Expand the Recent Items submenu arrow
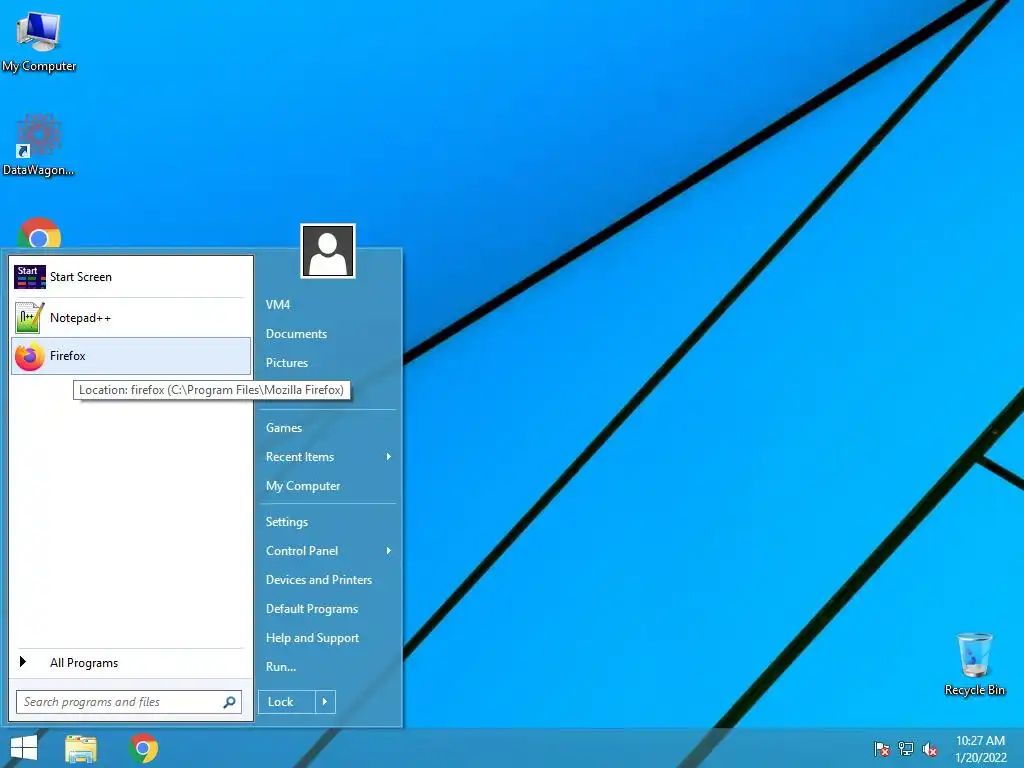This screenshot has height=768, width=1024. coord(389,456)
